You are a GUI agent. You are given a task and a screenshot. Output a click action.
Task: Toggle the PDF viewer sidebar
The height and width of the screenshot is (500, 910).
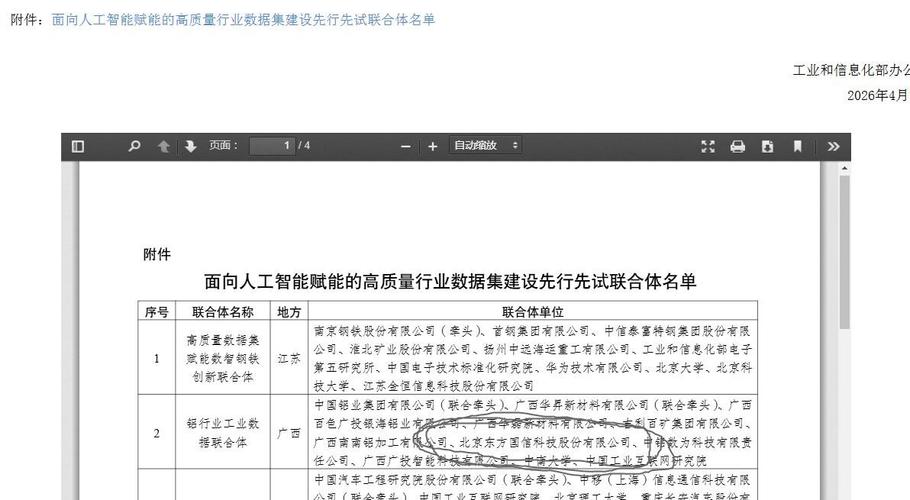tap(78, 146)
